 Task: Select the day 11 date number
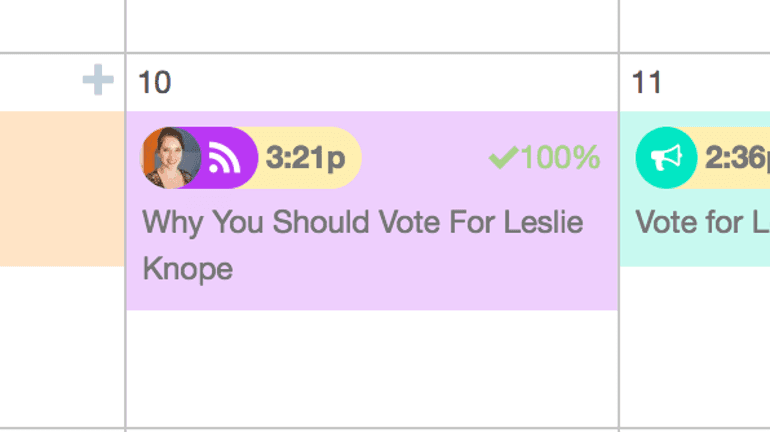647,82
